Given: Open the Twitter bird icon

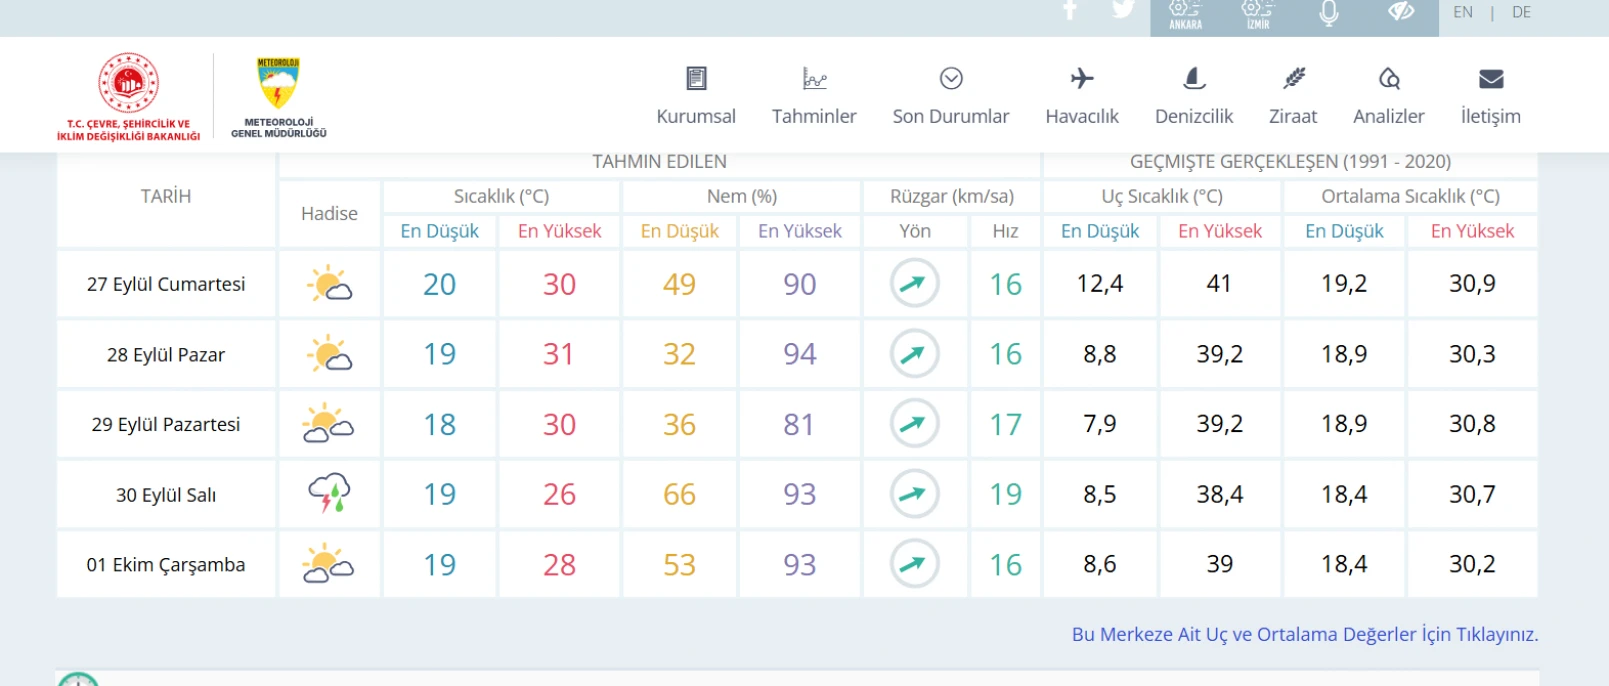Looking at the screenshot, I should (x=1123, y=10).
